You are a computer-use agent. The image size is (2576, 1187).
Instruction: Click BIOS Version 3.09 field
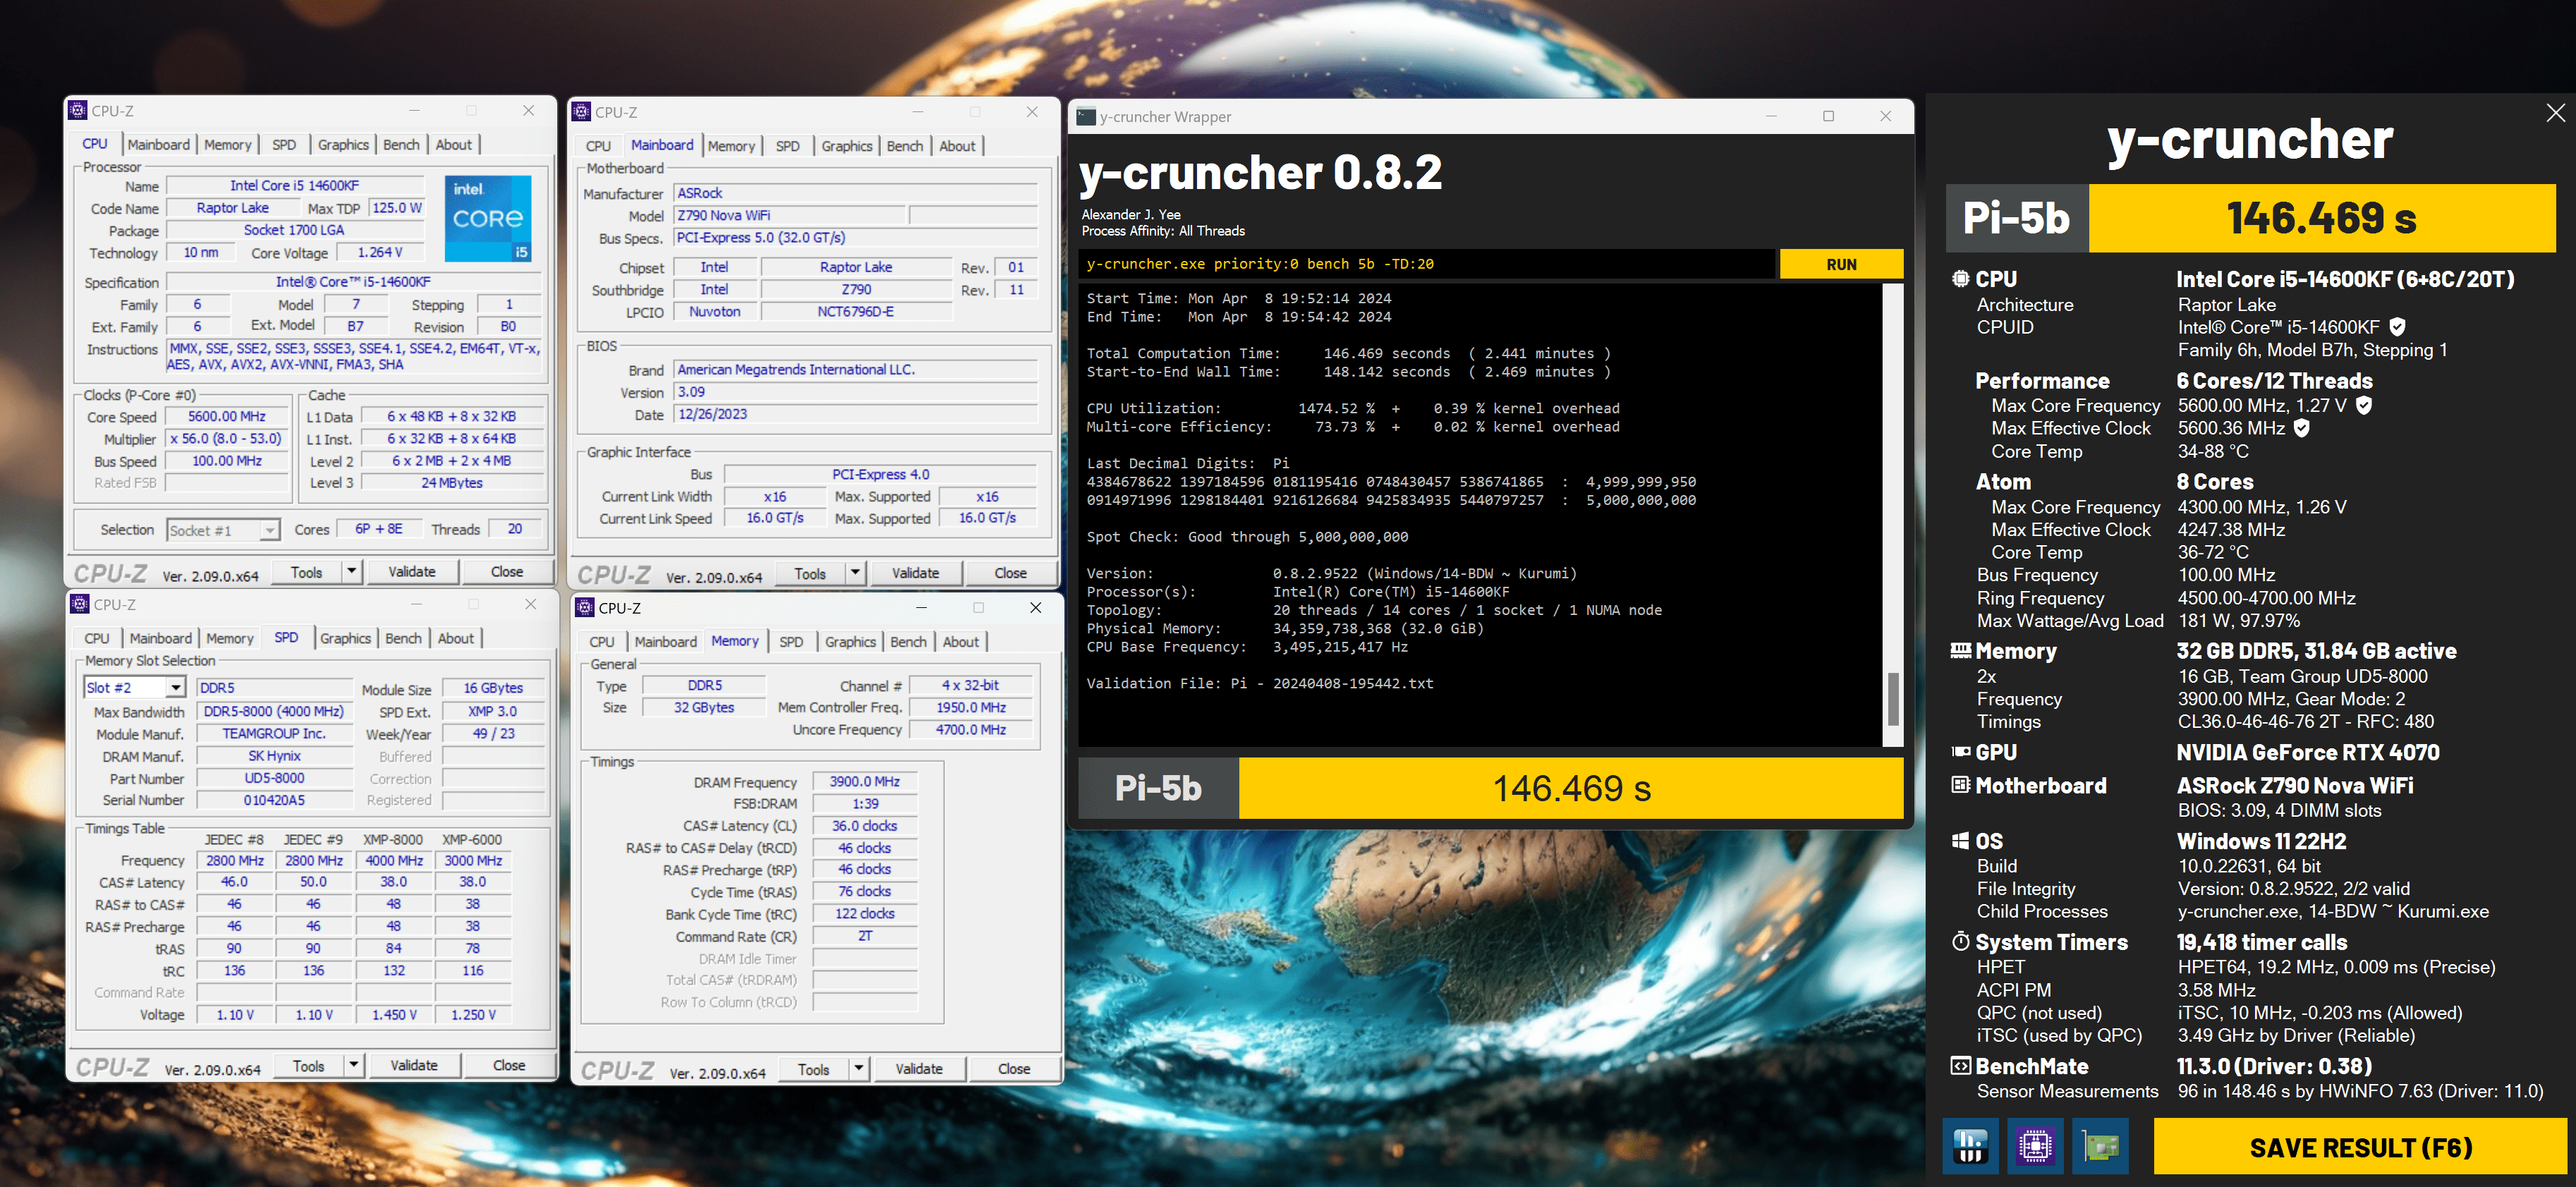855,392
